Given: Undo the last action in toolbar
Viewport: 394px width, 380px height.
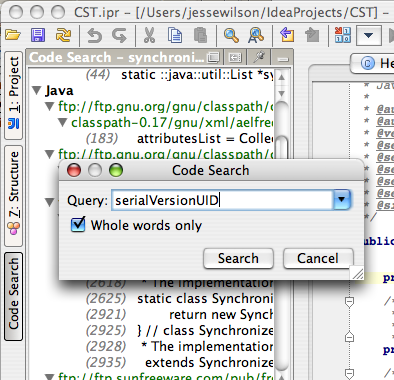Looking at the screenshot, I should (94, 35).
